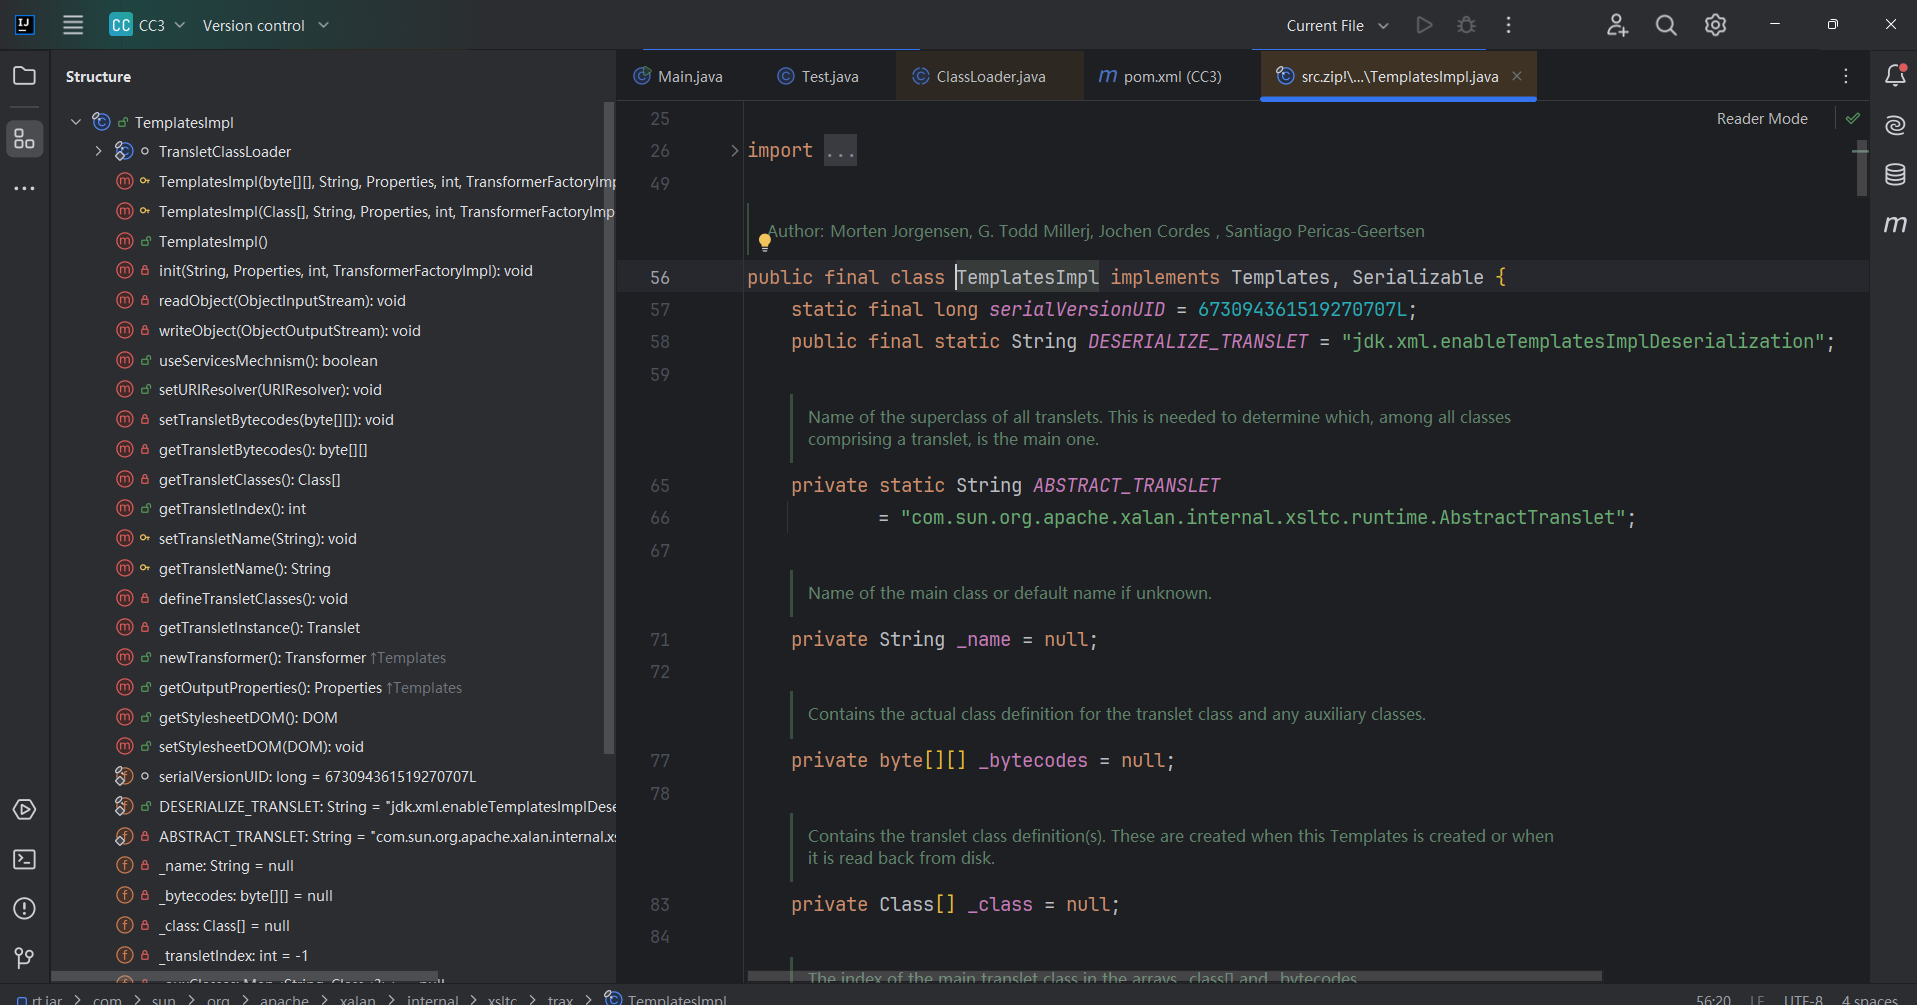Image resolution: width=1917 pixels, height=1005 pixels.
Task: Click the TemplatesImpl breadcrumb
Action: coord(666,999)
